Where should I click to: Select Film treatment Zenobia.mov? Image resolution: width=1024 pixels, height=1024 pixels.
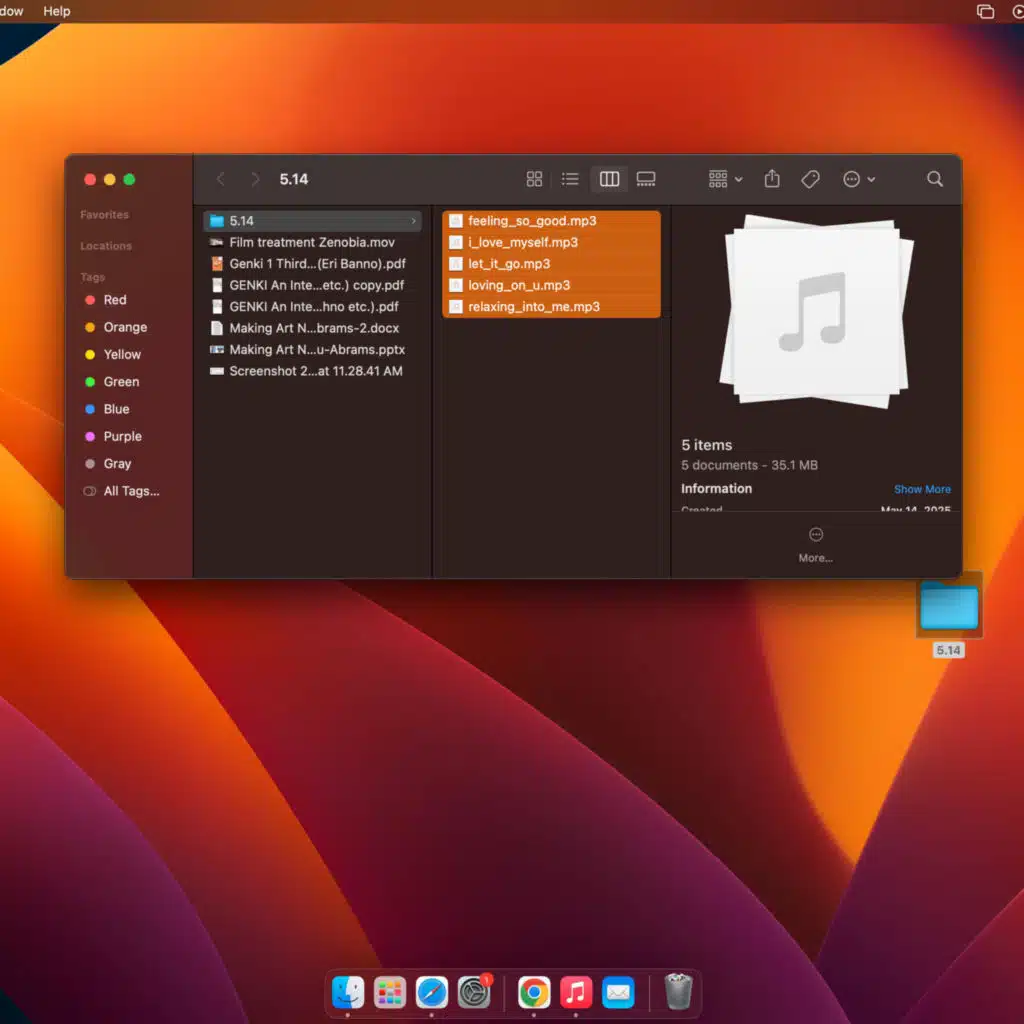[x=312, y=242]
